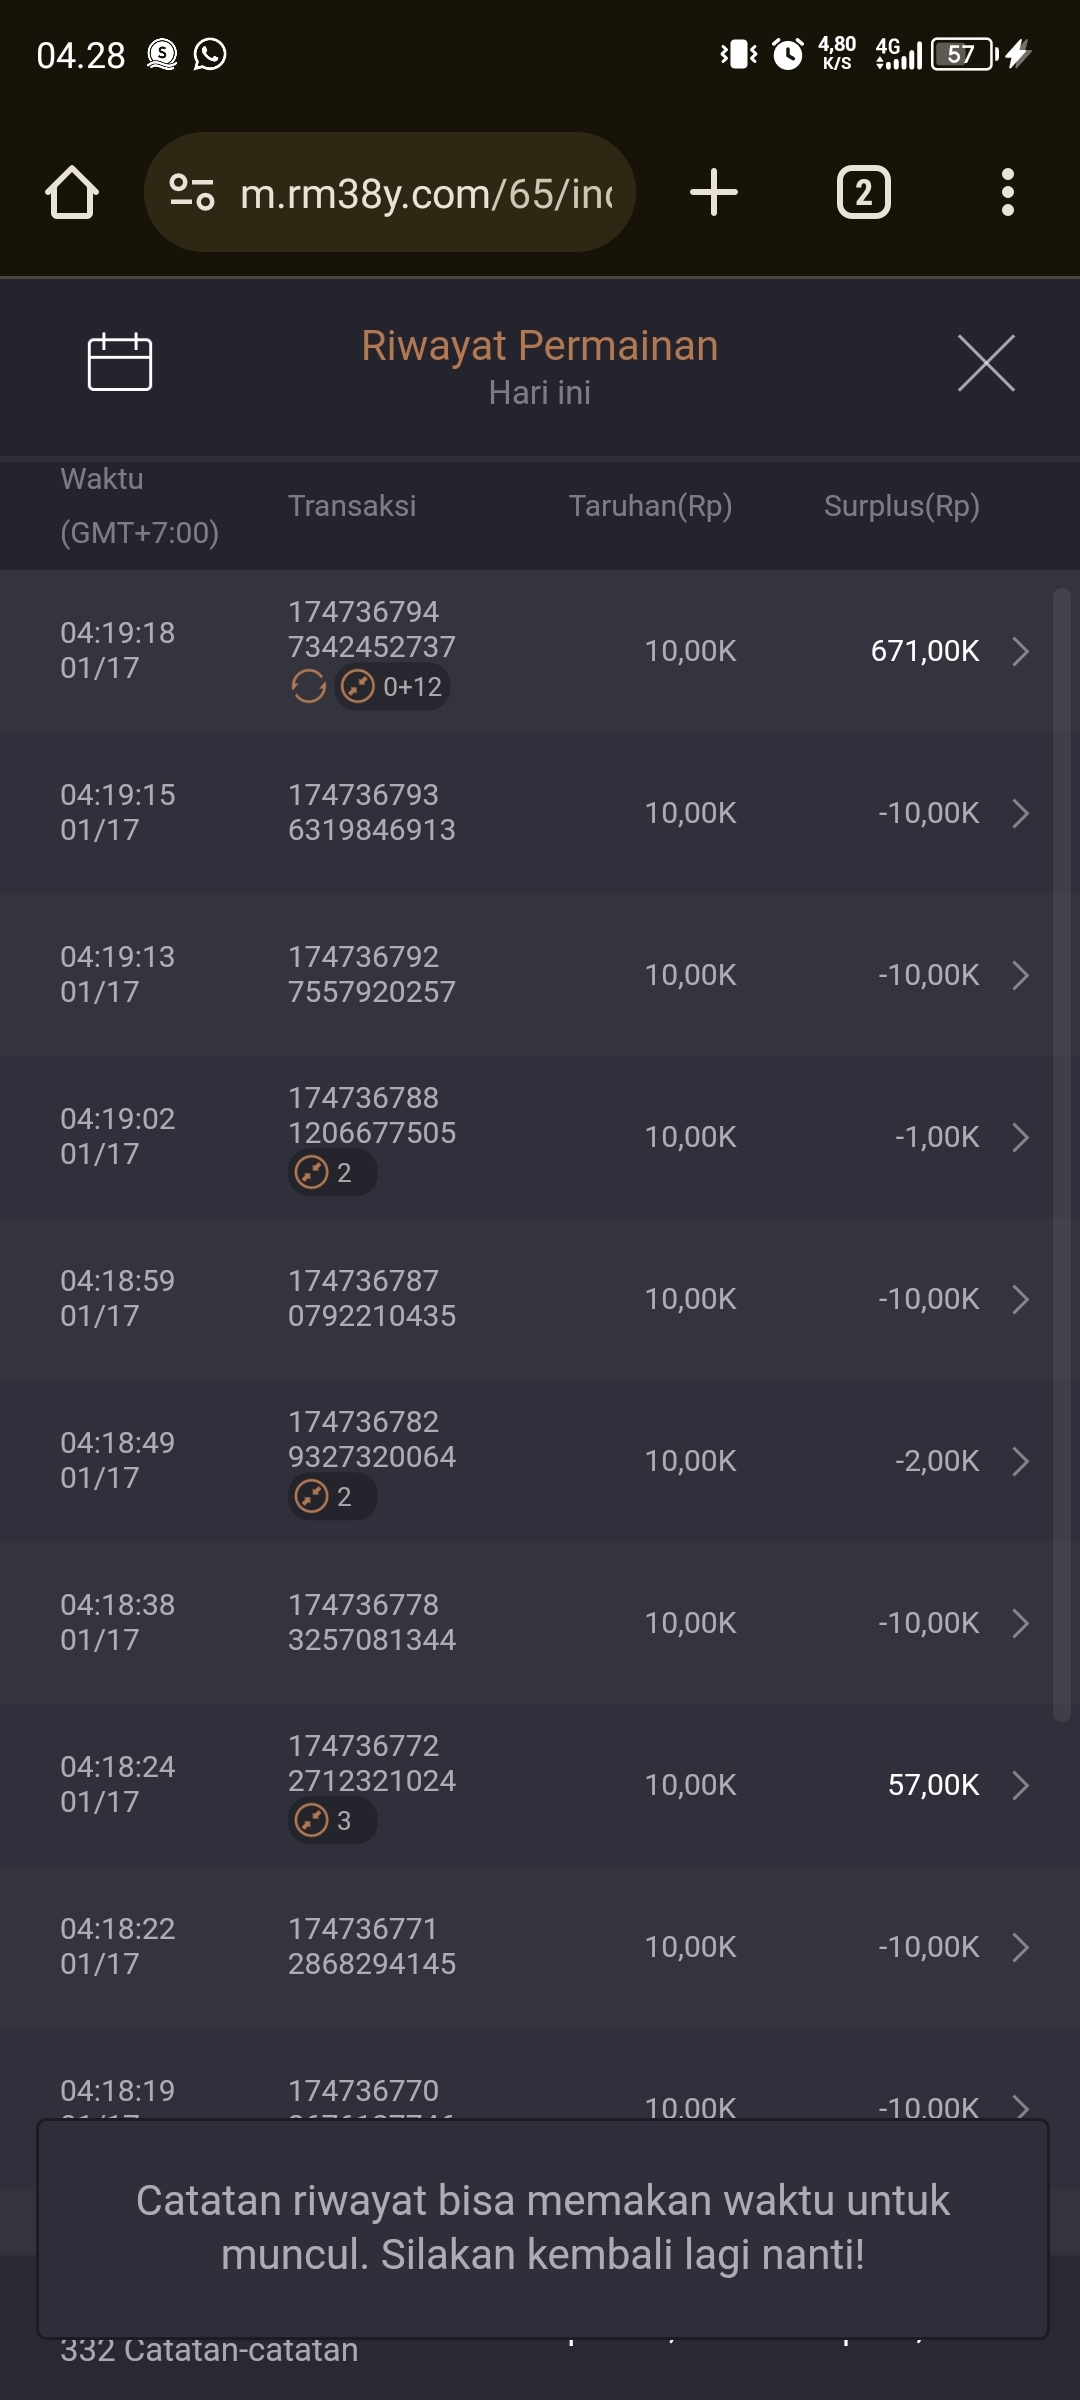Viewport: 1080px width, 2400px height.
Task: Click the URL address bar m.rm38y.com
Action: 425,193
